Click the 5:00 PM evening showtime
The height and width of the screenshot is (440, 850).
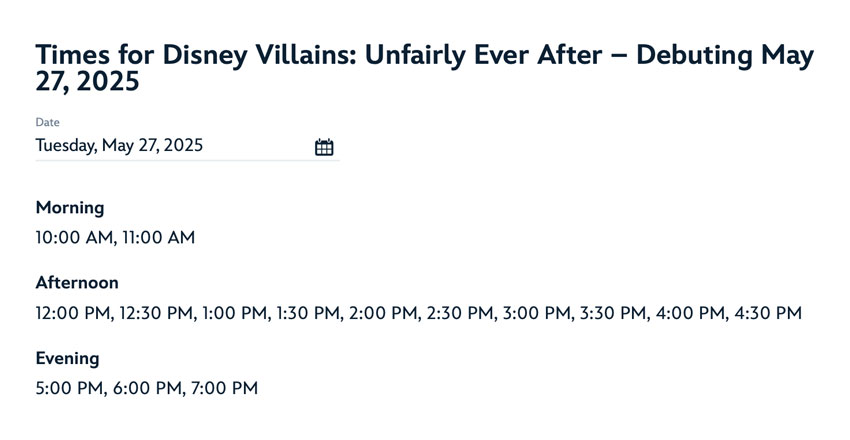pos(69,388)
